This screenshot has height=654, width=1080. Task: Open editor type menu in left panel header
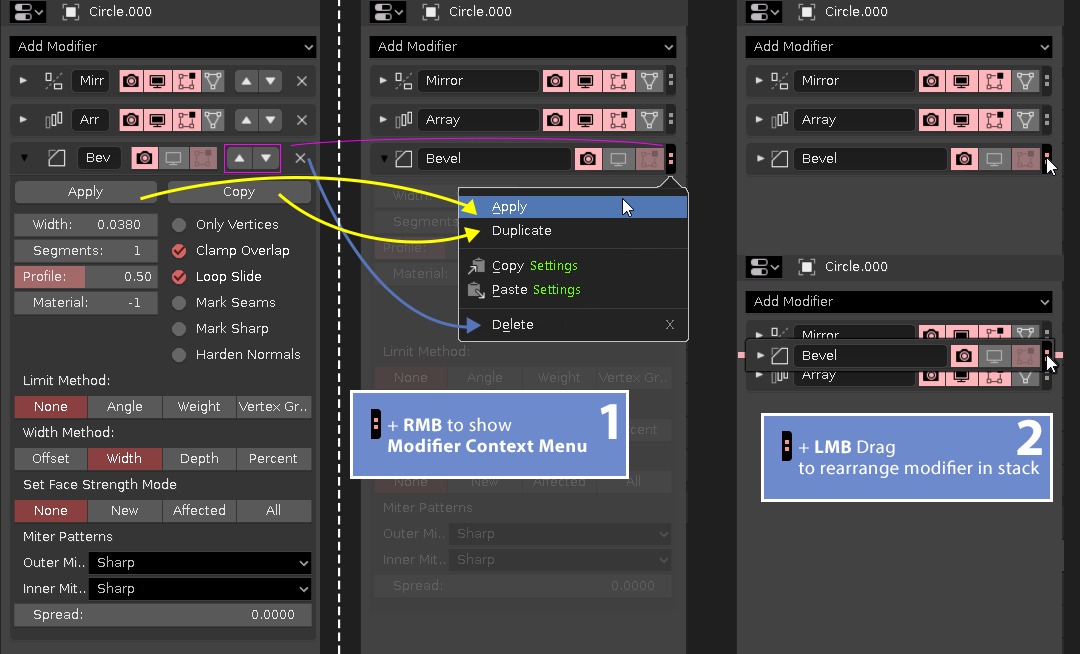click(29, 12)
